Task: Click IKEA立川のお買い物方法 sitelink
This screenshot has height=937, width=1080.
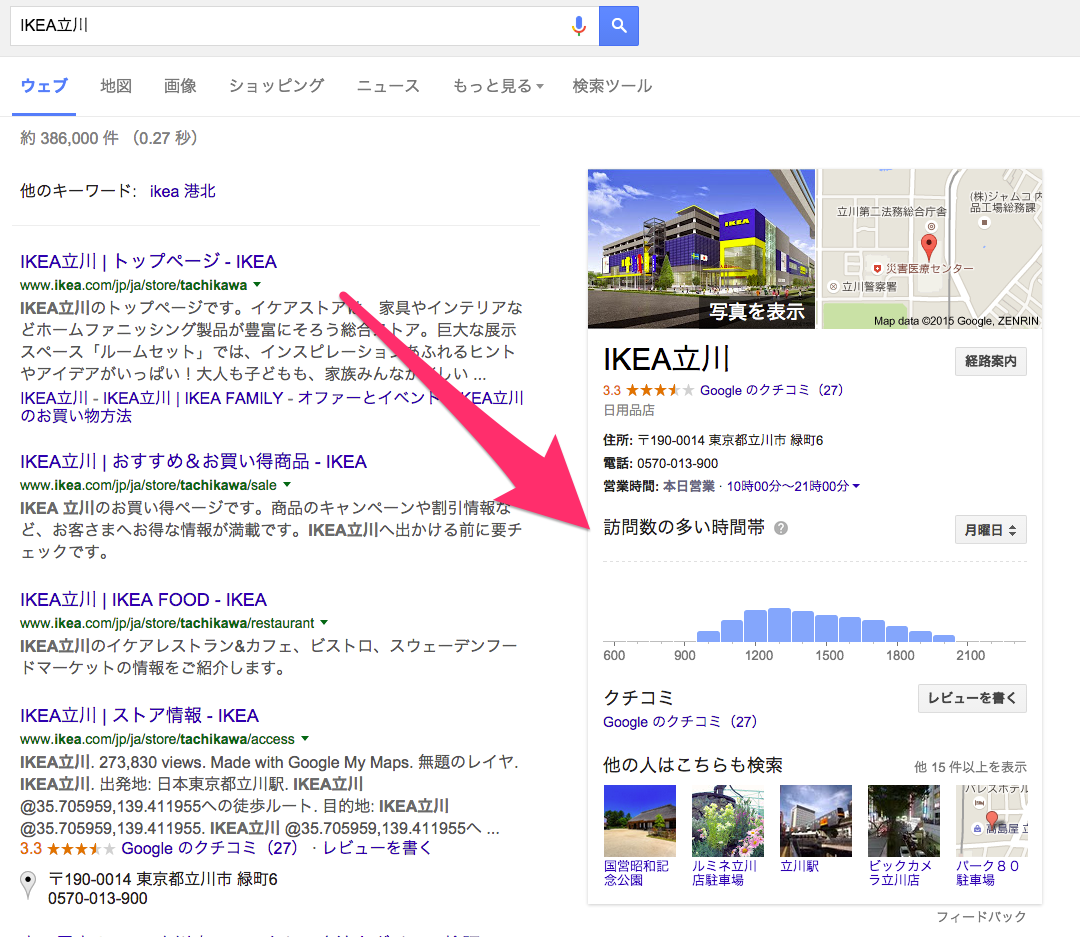Action: (272, 406)
